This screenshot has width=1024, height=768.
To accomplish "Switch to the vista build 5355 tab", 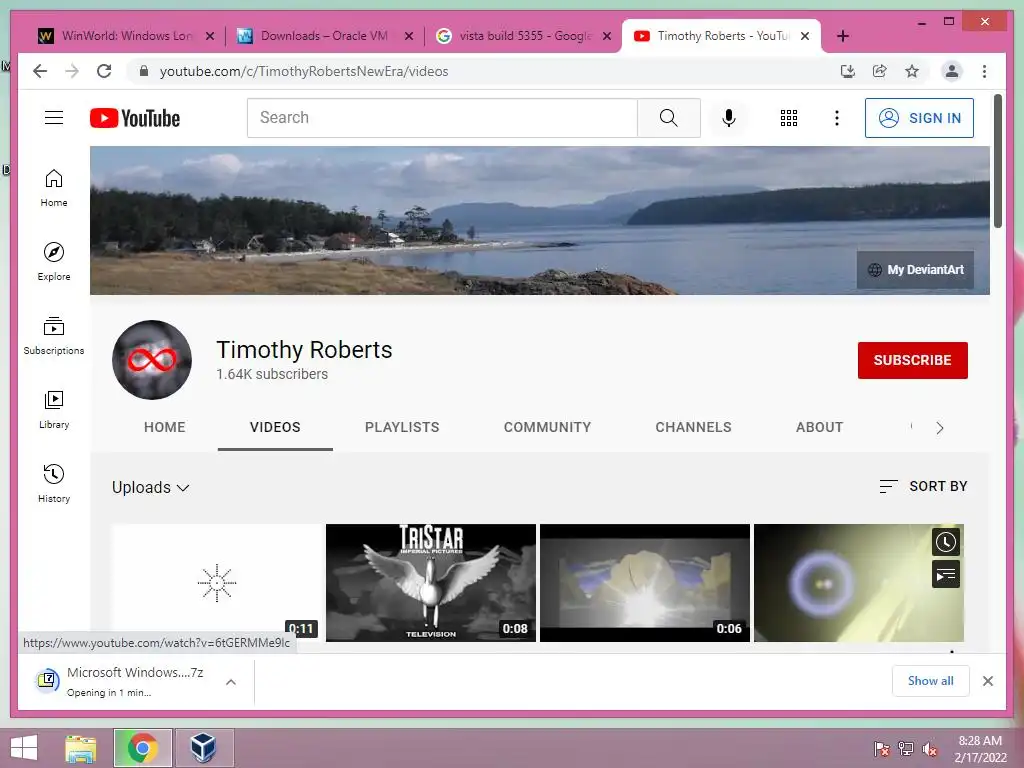I will coord(523,36).
